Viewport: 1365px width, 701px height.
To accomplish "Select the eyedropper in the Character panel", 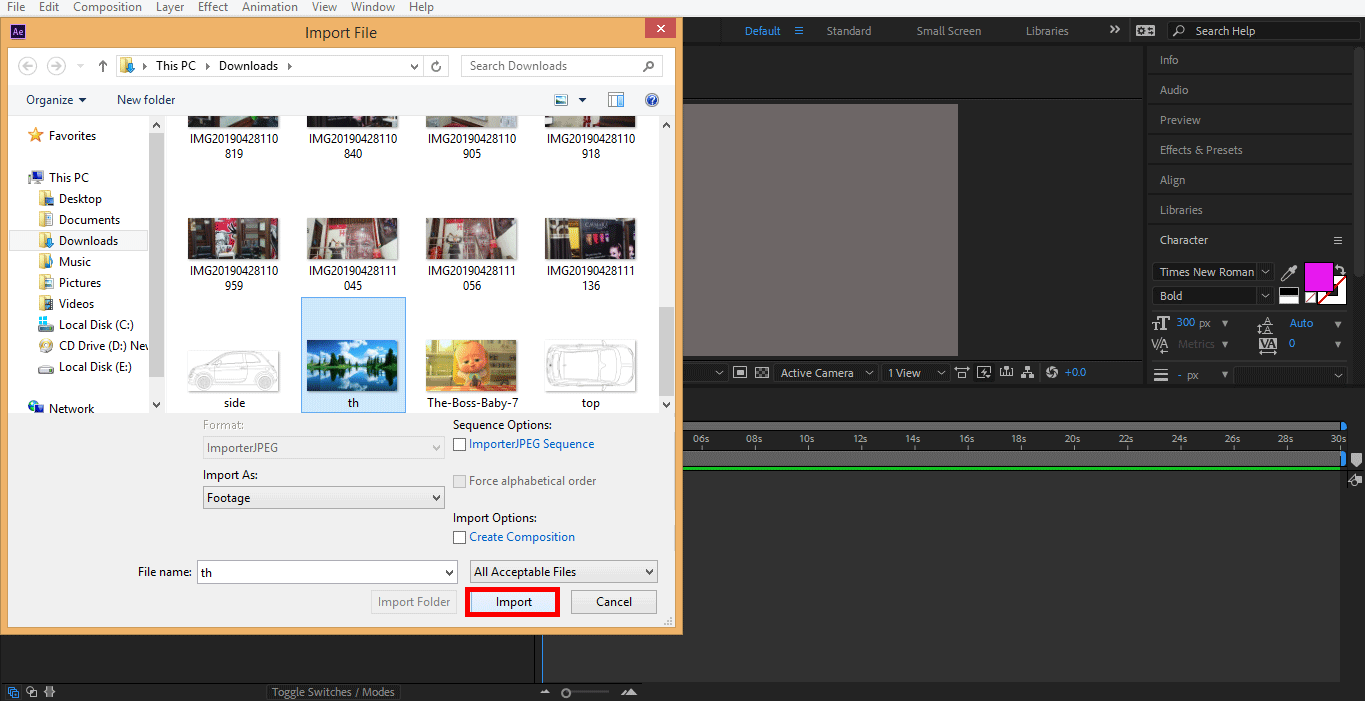I will 1289,272.
